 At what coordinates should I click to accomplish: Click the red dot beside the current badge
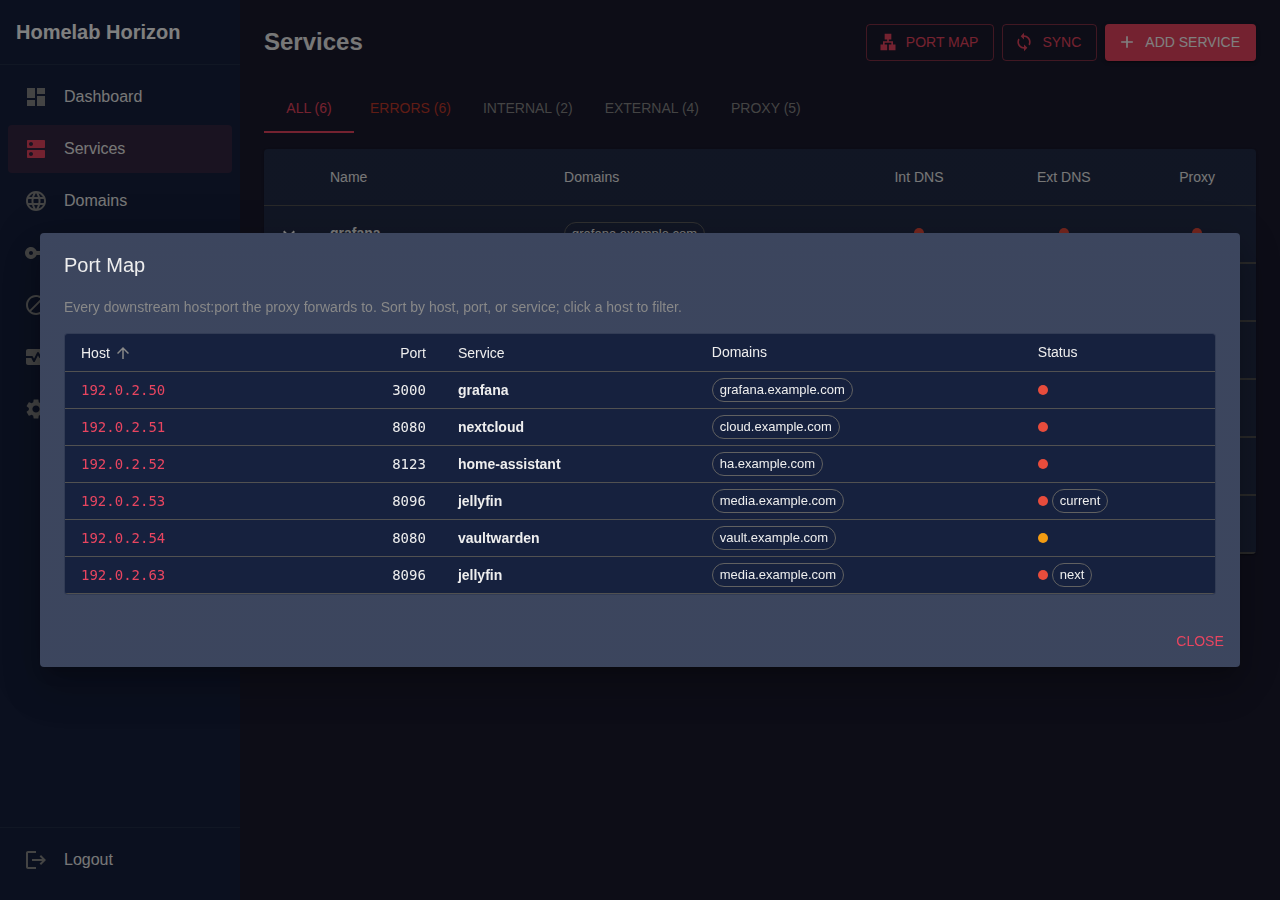[x=1043, y=501]
